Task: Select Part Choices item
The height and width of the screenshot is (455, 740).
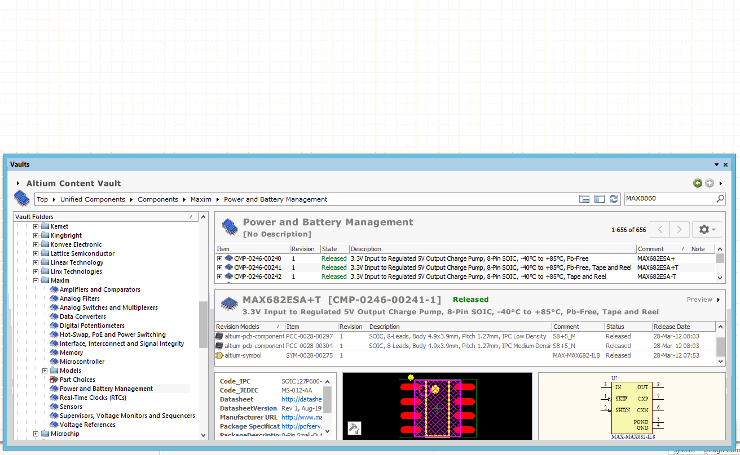Action: pos(77,379)
